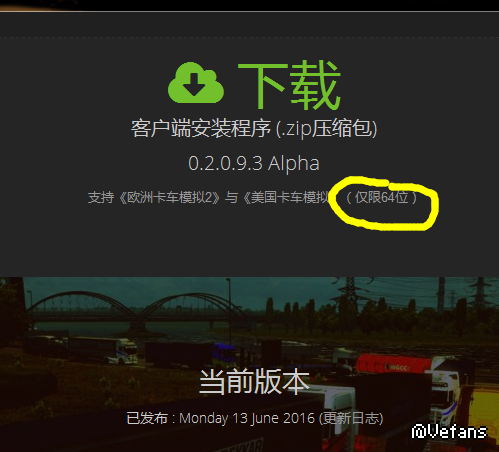Click the 《欧洲卡车模拟2》 game title text
Viewport: 499px width, 452px height.
click(x=169, y=198)
